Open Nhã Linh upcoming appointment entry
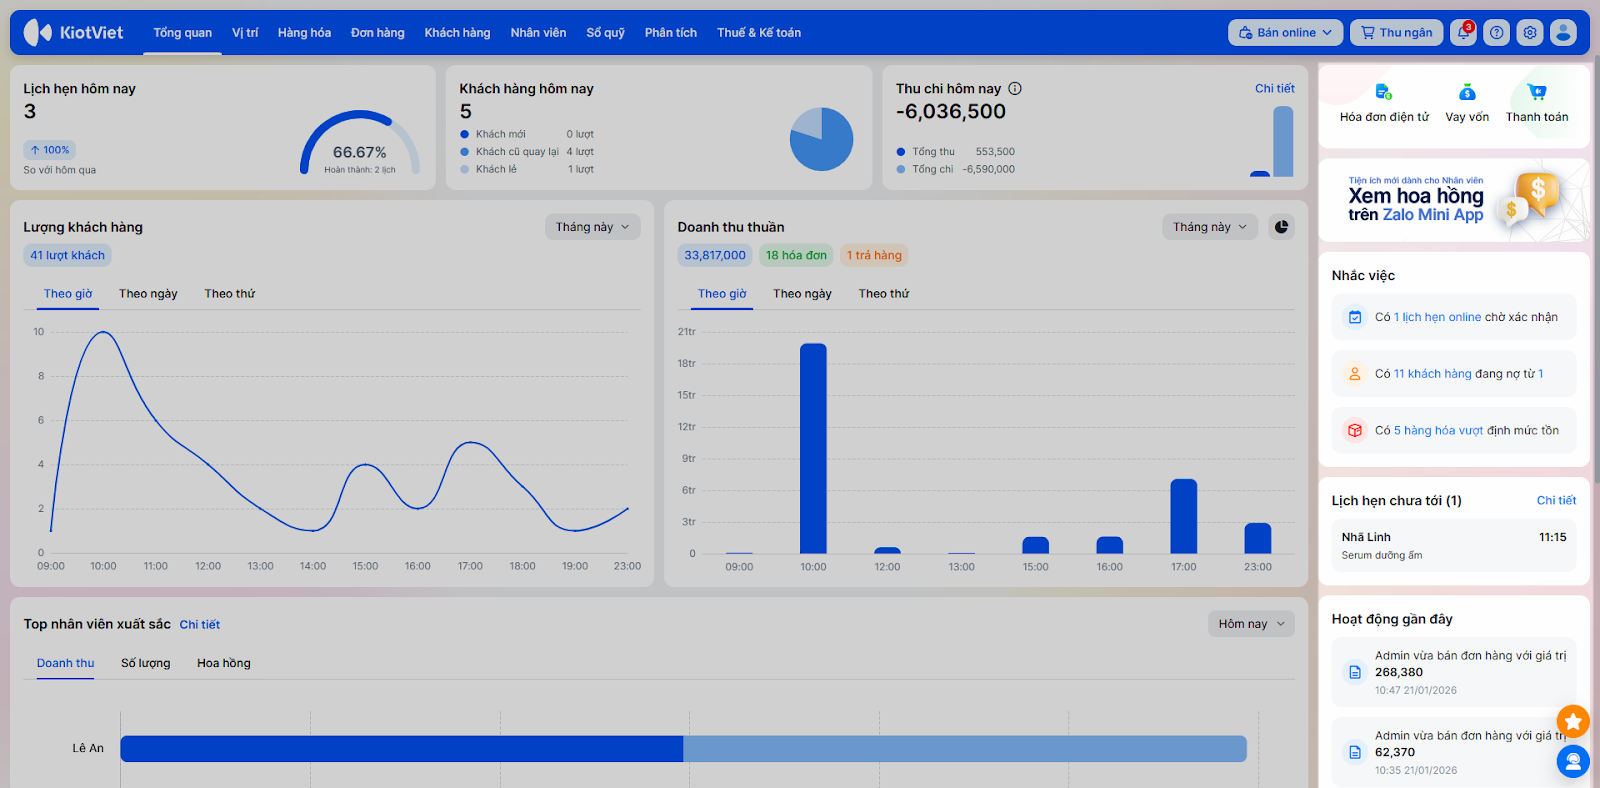Screen dimensions: 1600x788 point(1453,546)
